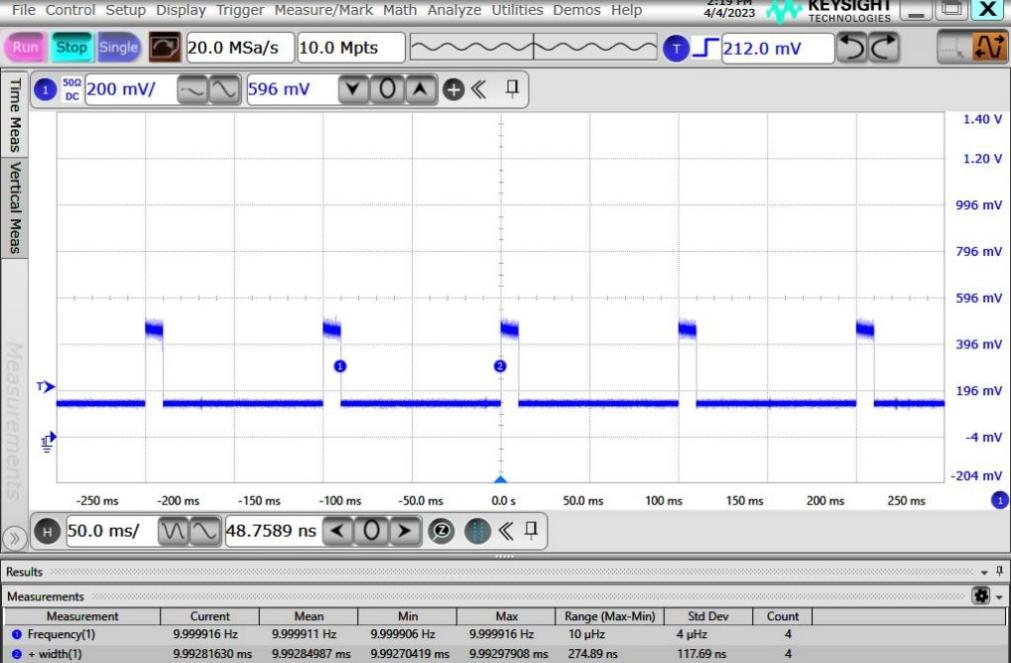Image resolution: width=1011 pixels, height=663 pixels.
Task: Pin the channel toolbar
Action: (512, 88)
